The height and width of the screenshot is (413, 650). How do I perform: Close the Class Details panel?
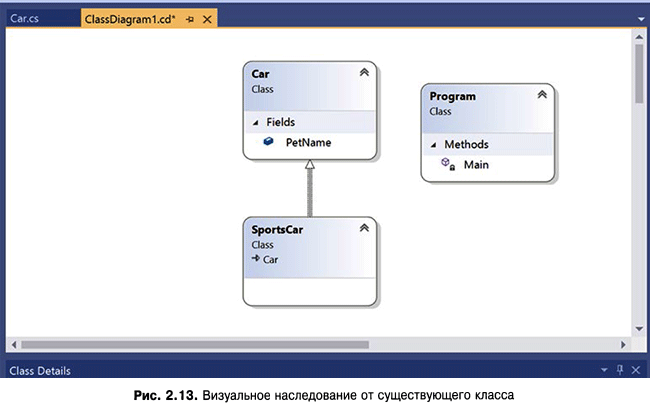[638, 370]
